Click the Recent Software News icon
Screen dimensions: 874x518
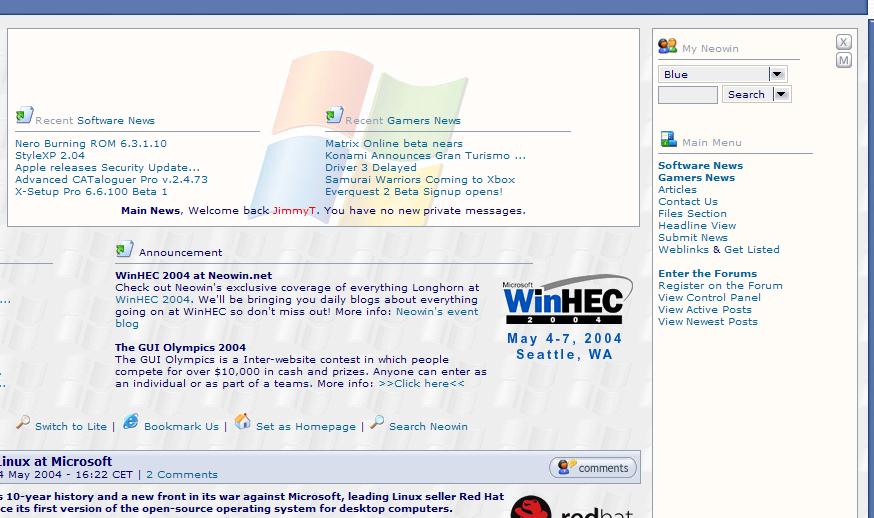tap(25, 115)
